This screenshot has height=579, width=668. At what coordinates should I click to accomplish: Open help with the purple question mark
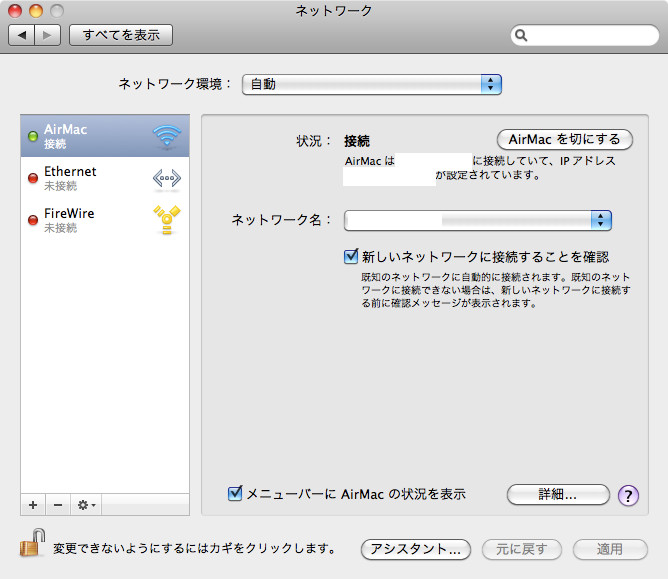(x=628, y=495)
